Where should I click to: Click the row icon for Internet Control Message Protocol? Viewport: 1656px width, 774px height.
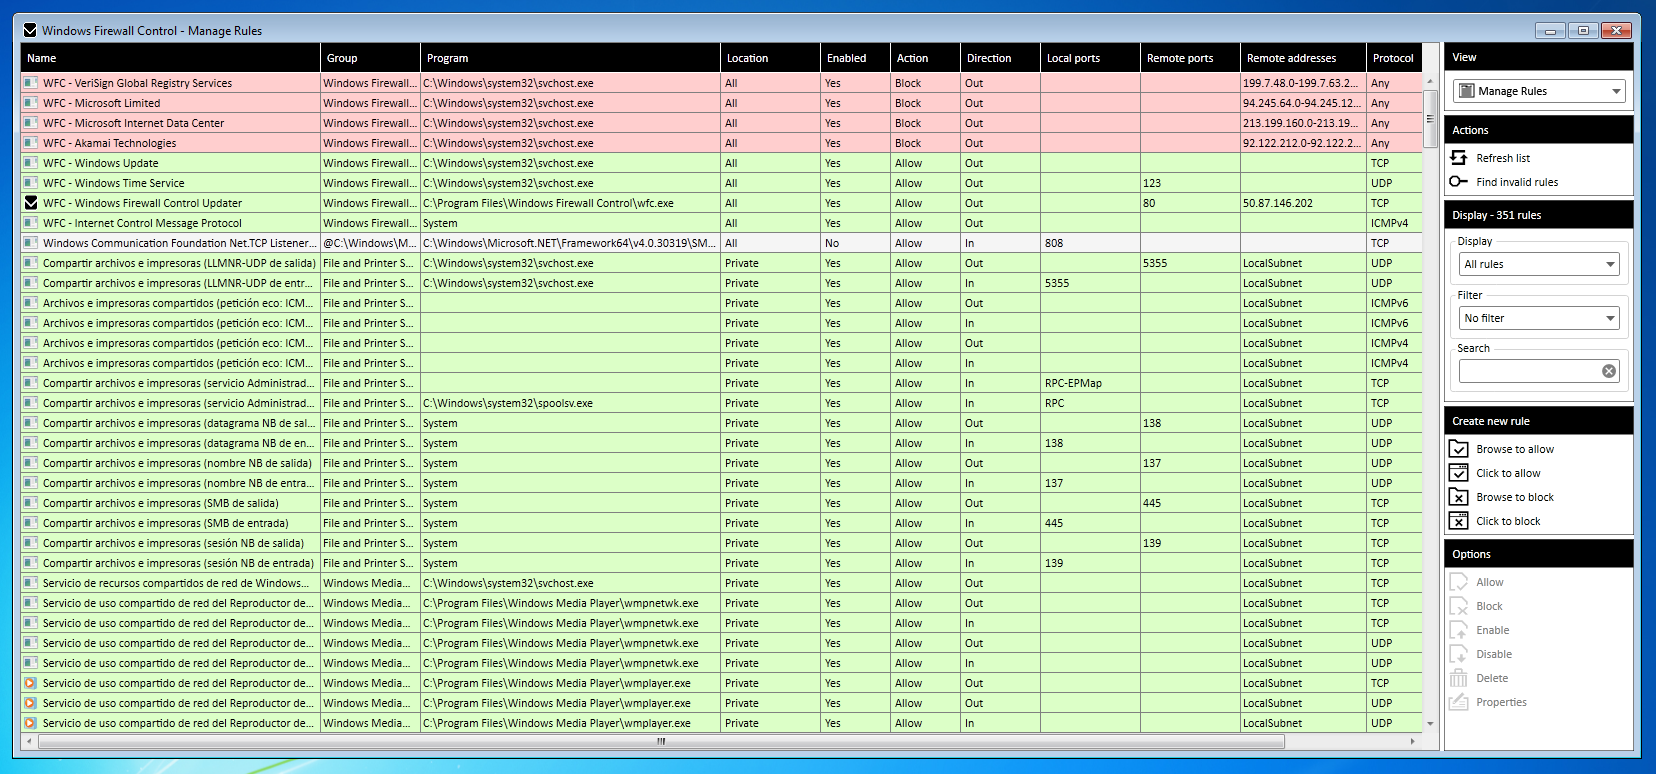tap(31, 223)
